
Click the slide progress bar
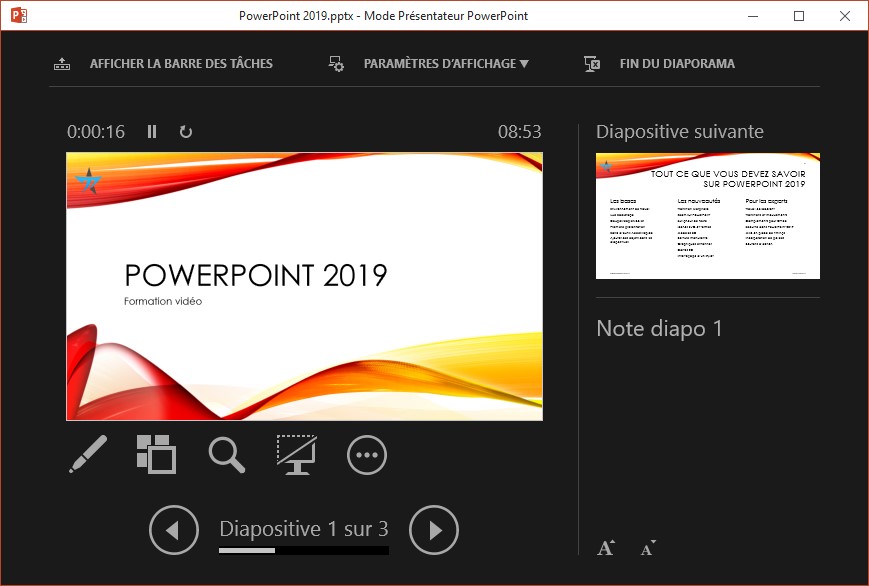pos(303,550)
